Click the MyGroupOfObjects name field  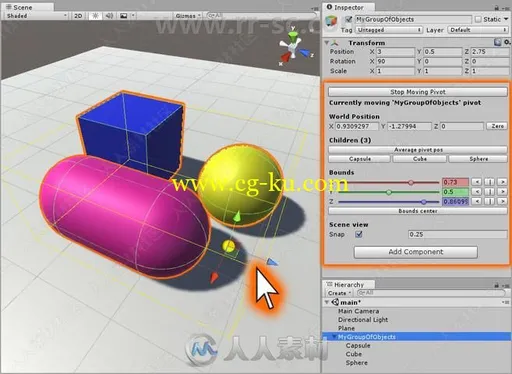click(413, 19)
